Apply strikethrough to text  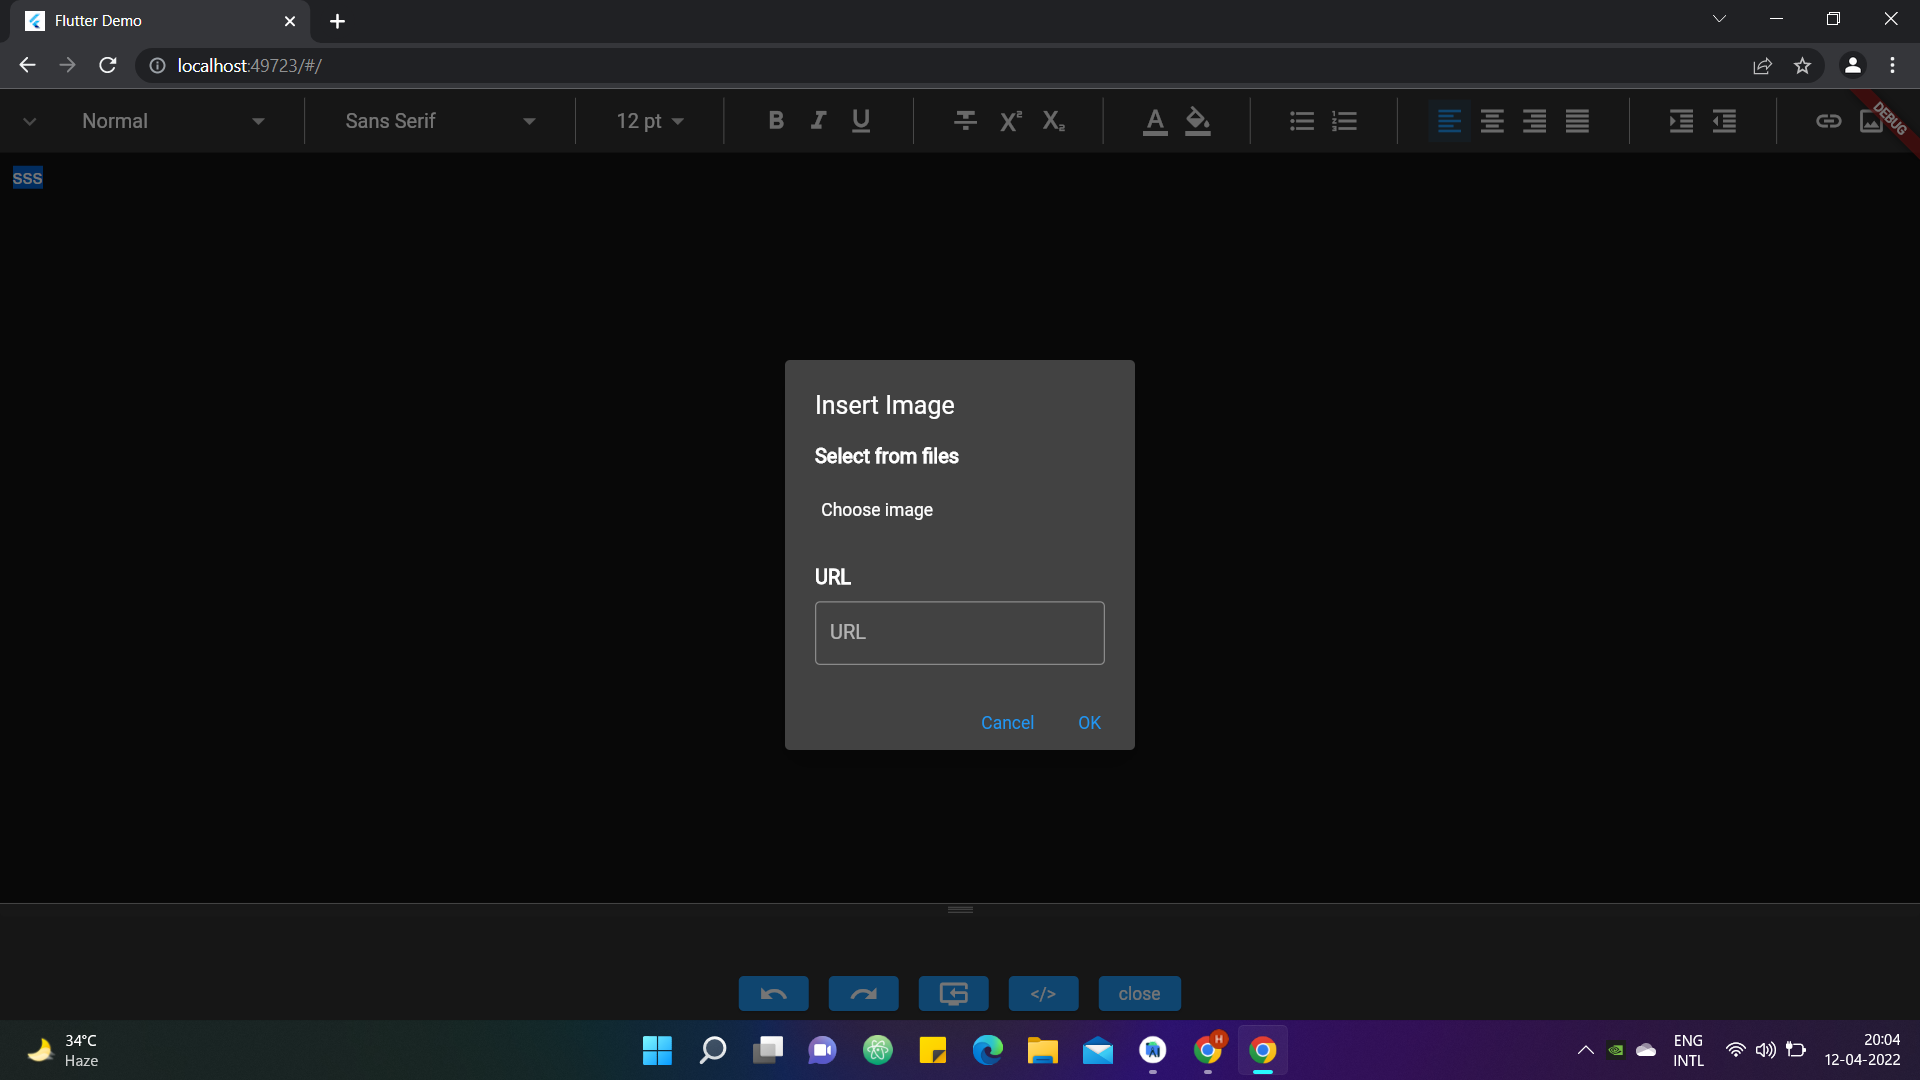click(965, 121)
